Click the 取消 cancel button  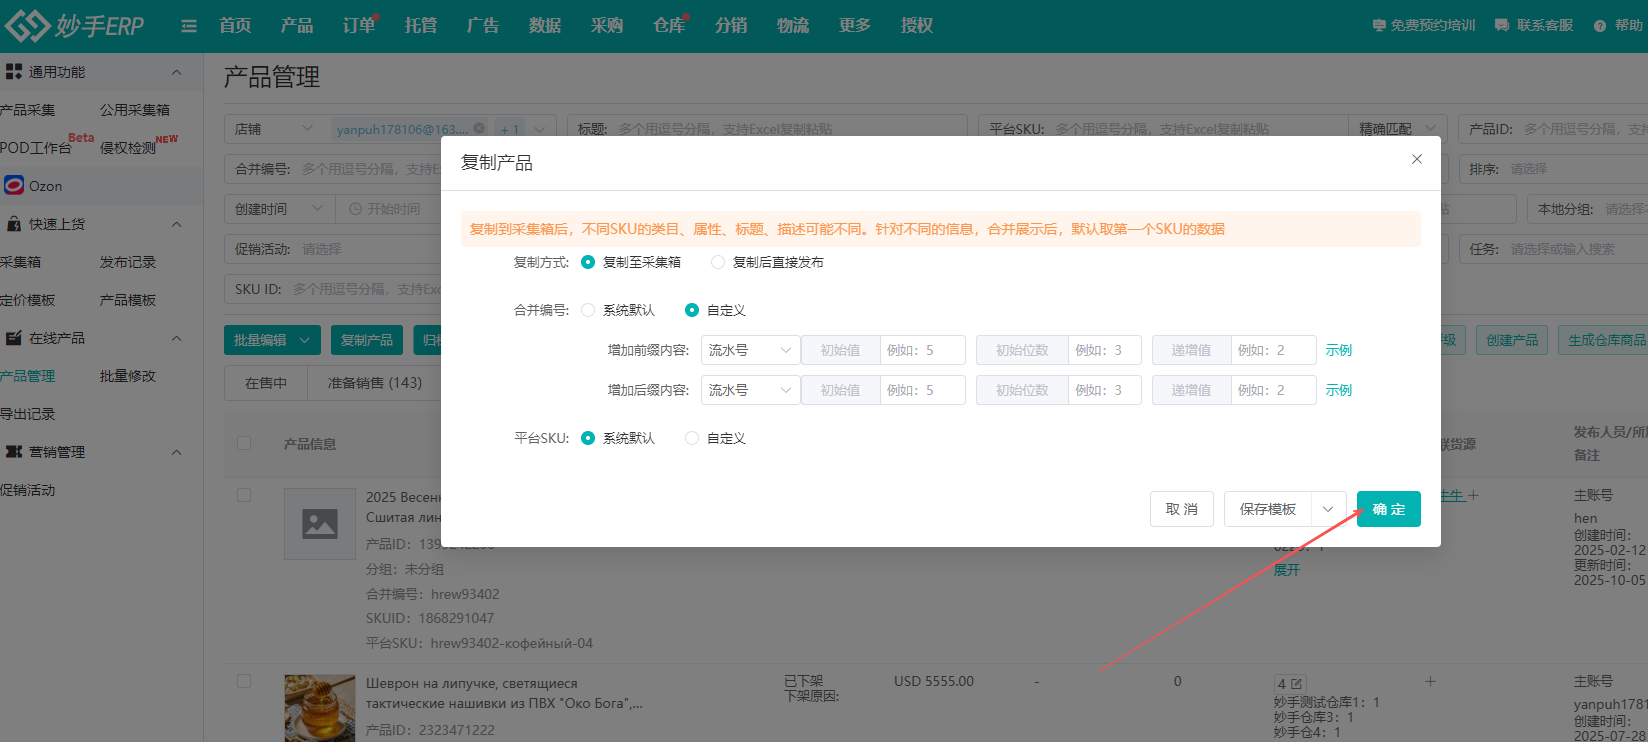pyautogui.click(x=1181, y=509)
